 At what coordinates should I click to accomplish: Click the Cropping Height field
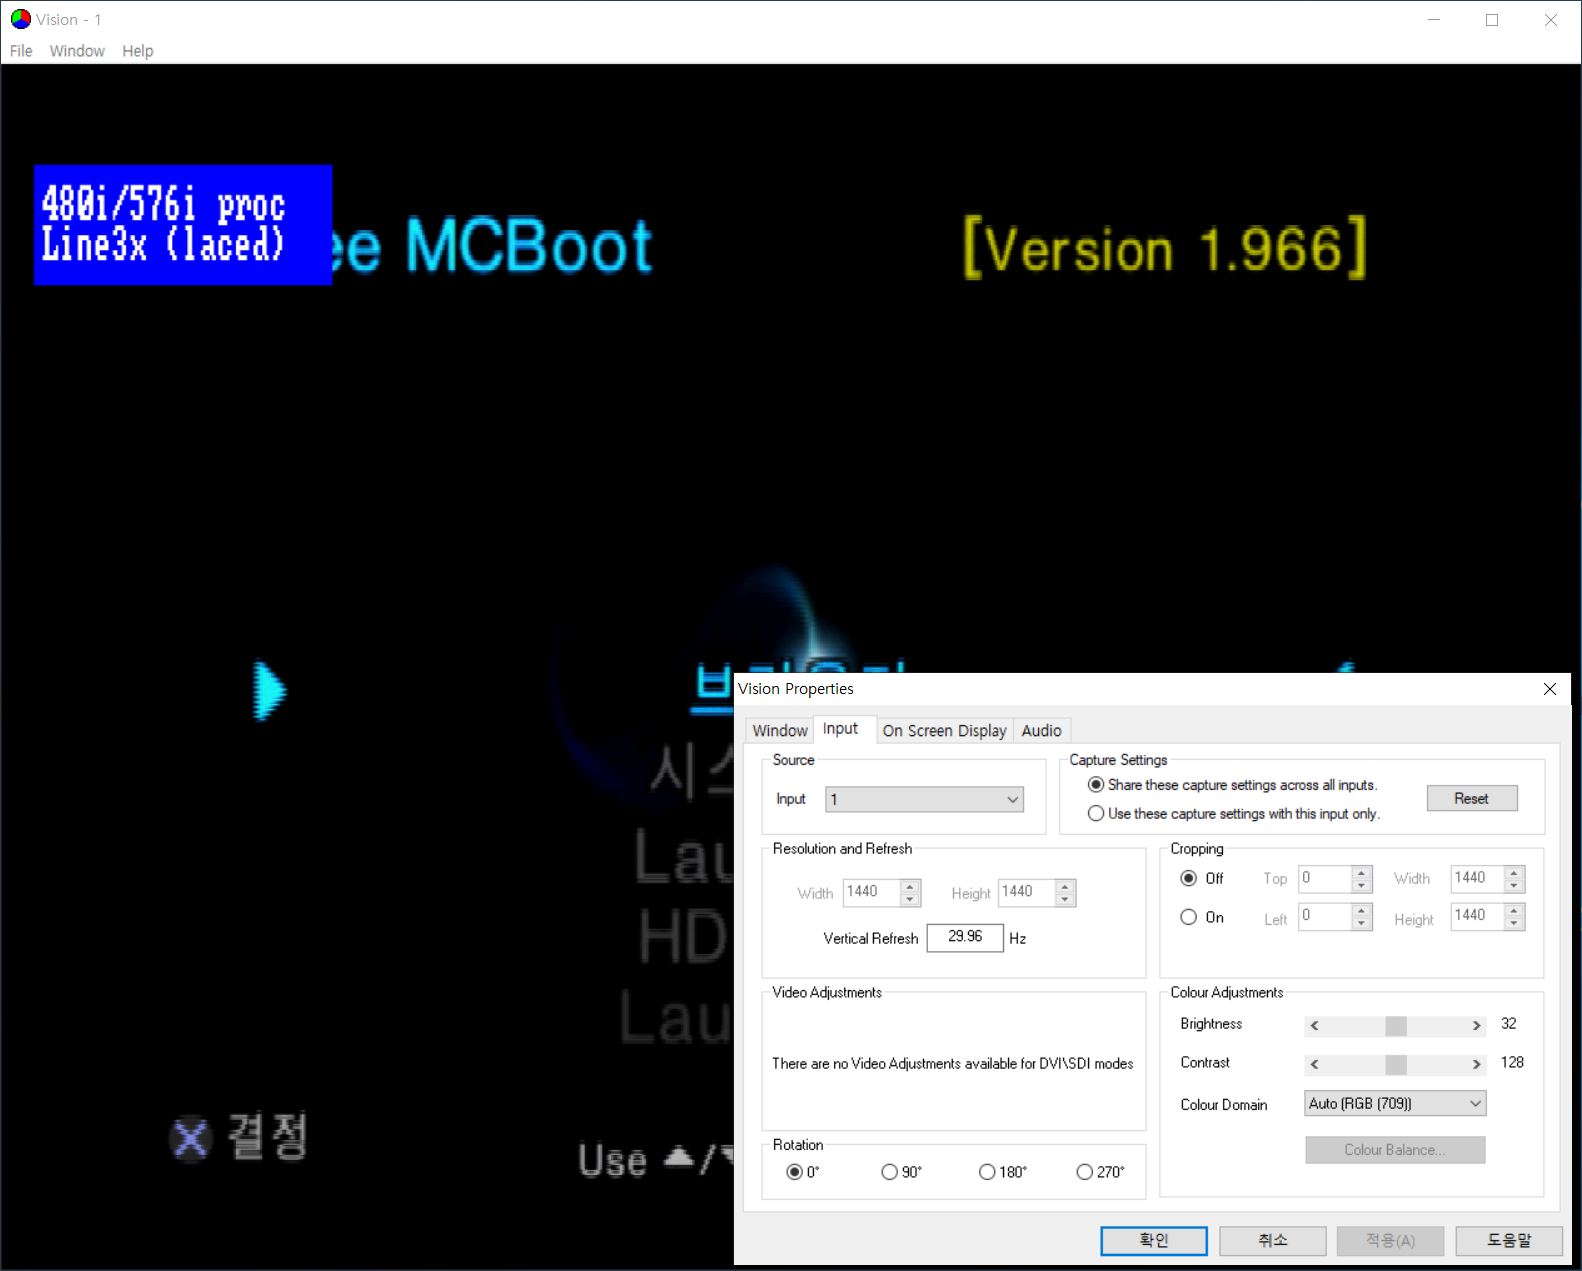tap(1478, 916)
